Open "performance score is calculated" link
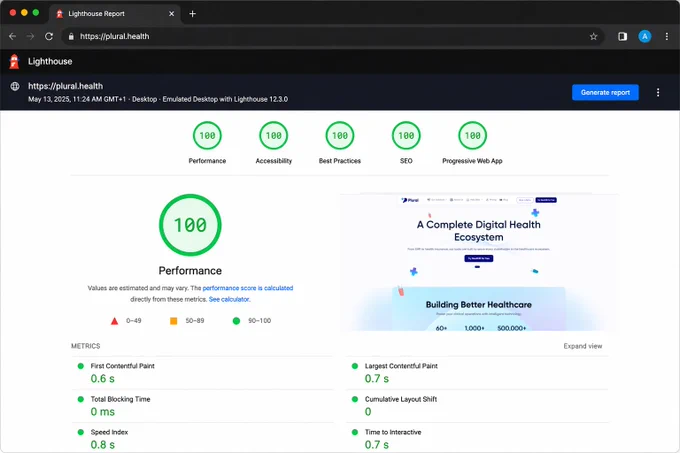Screen dimensions: 680x453 click(x=248, y=288)
